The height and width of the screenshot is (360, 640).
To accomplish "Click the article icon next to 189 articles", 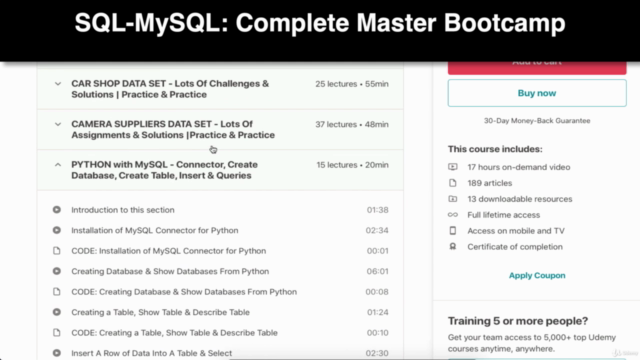I will pyautogui.click(x=453, y=183).
